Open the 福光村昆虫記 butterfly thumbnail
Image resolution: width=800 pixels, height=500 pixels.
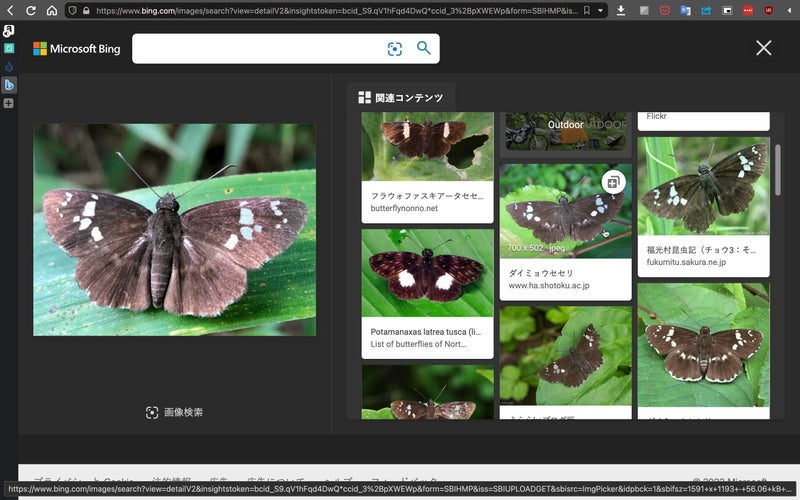click(704, 186)
